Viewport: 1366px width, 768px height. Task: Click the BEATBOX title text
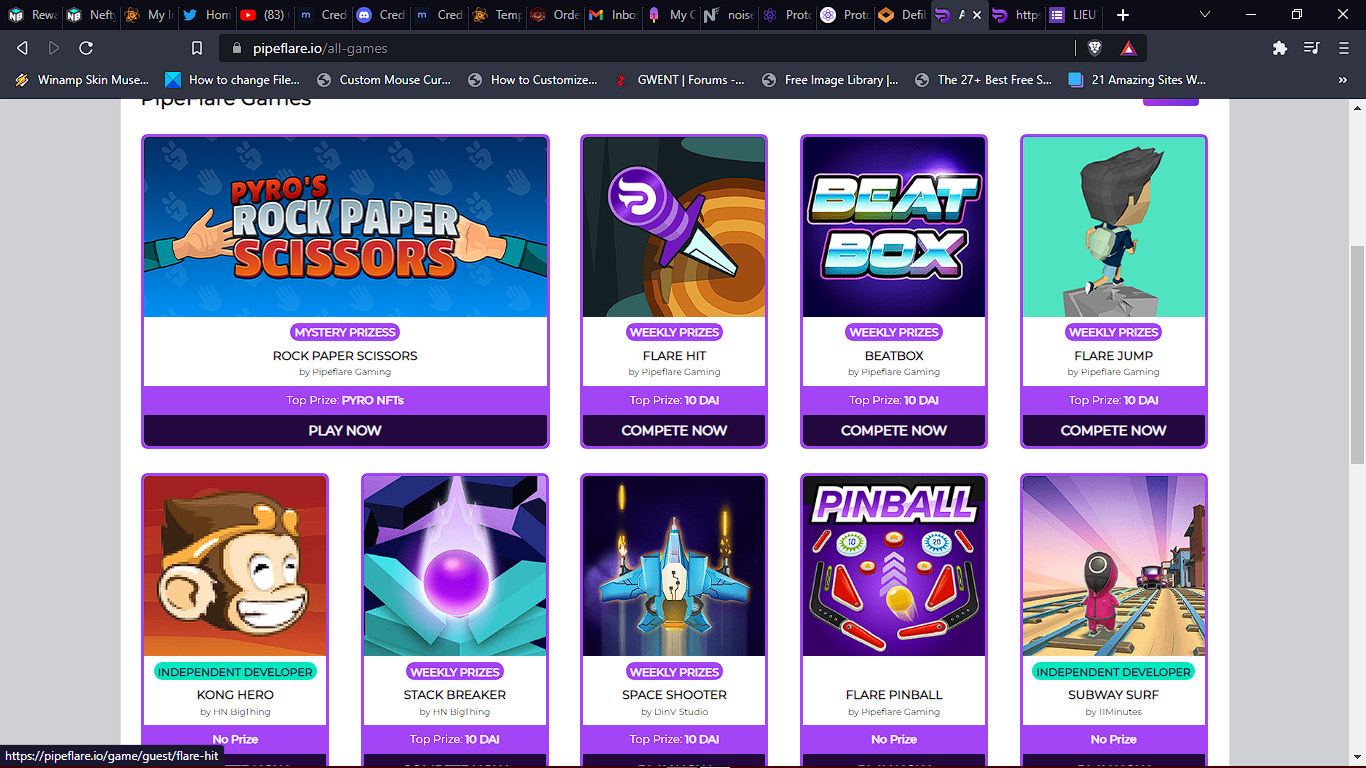[x=894, y=356]
